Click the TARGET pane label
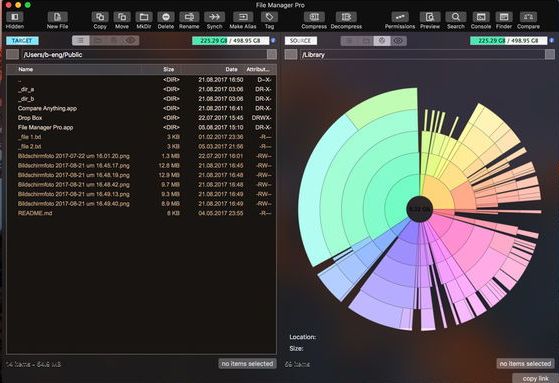This screenshot has height=383, width=559. (x=22, y=41)
